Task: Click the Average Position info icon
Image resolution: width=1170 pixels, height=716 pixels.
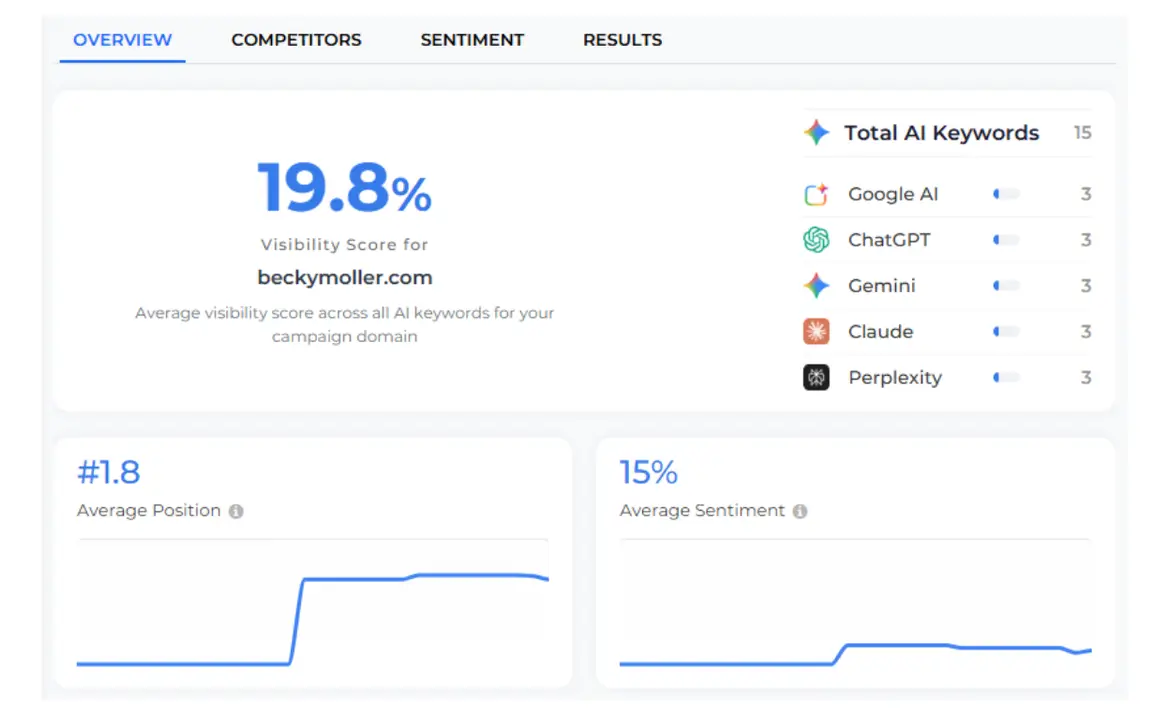Action: coord(236,511)
